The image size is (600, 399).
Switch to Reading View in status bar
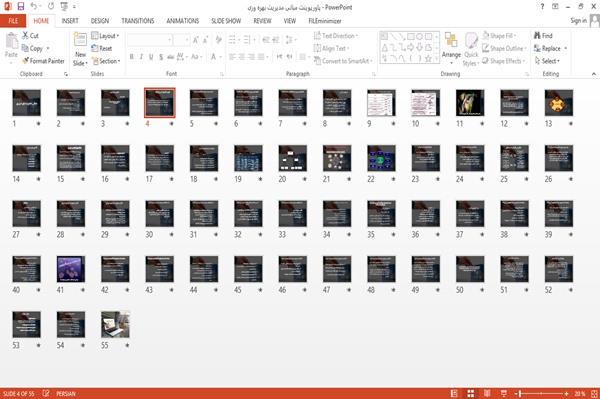[487, 393]
